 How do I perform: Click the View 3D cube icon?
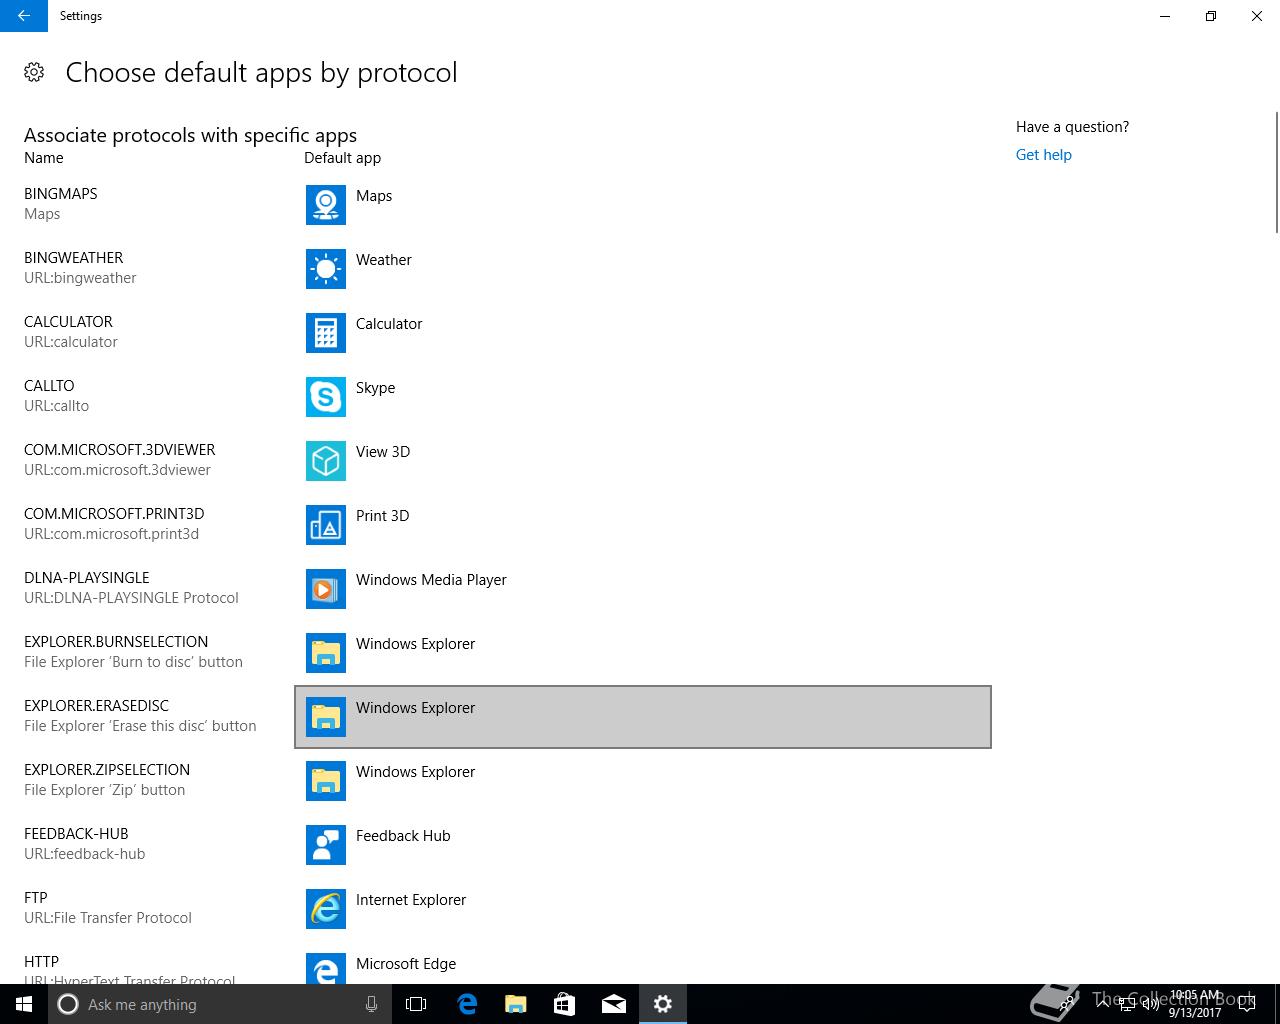[x=326, y=461]
